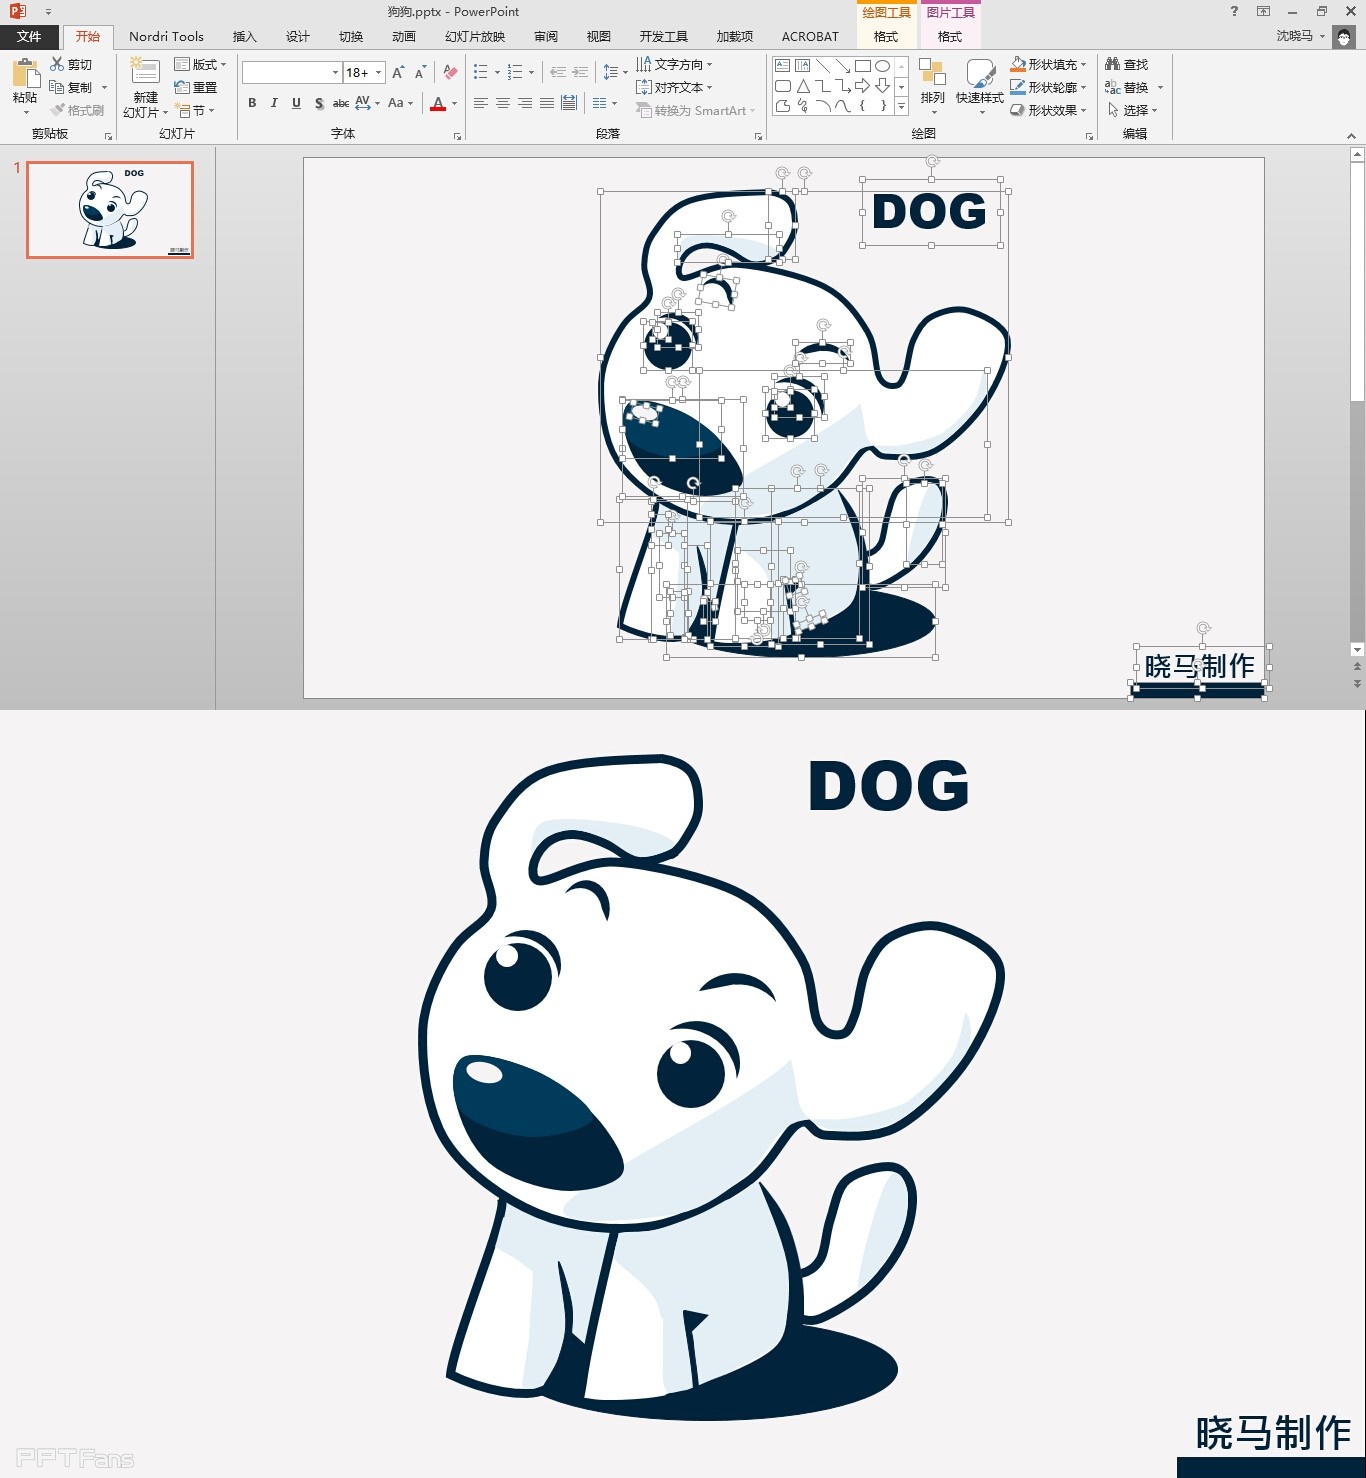Screen dimensions: 1366x1478
Task: Toggle Underline formatting
Action: click(x=296, y=103)
